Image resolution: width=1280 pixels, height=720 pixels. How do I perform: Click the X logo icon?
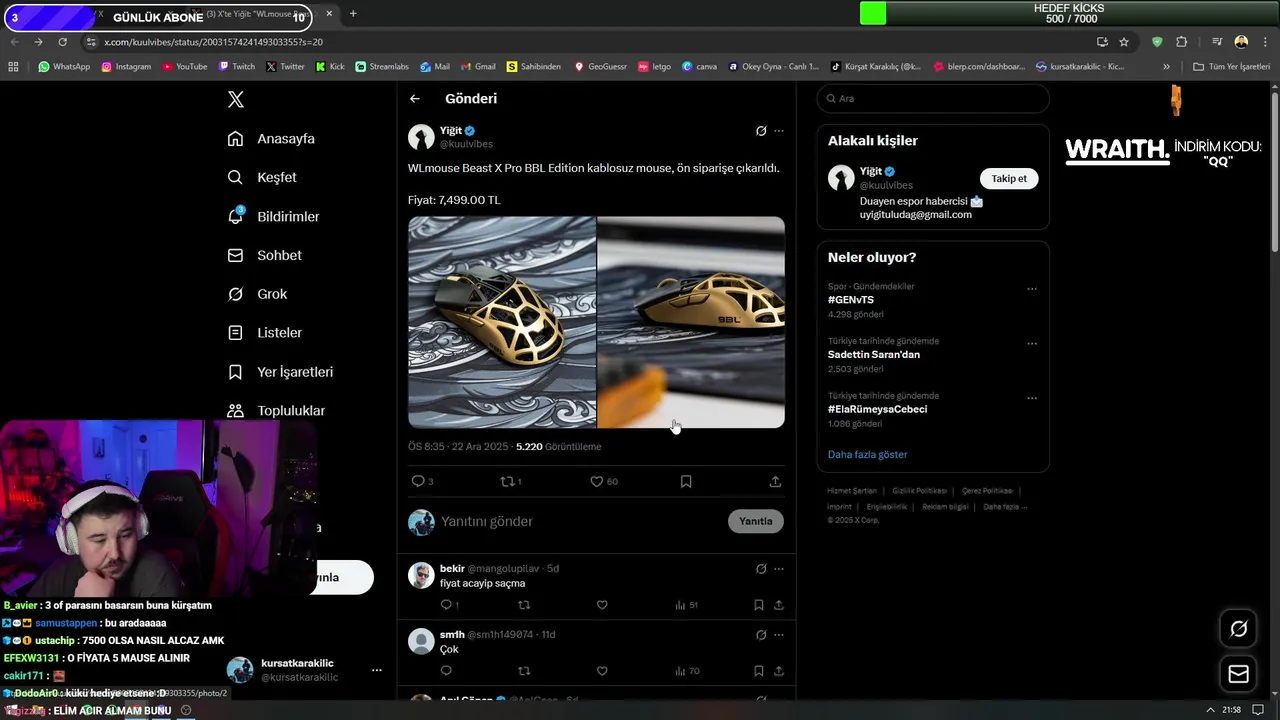[236, 99]
